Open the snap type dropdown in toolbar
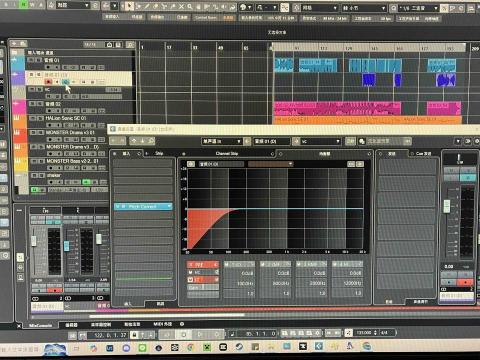The height and width of the screenshot is (360, 480). (x=267, y=7)
